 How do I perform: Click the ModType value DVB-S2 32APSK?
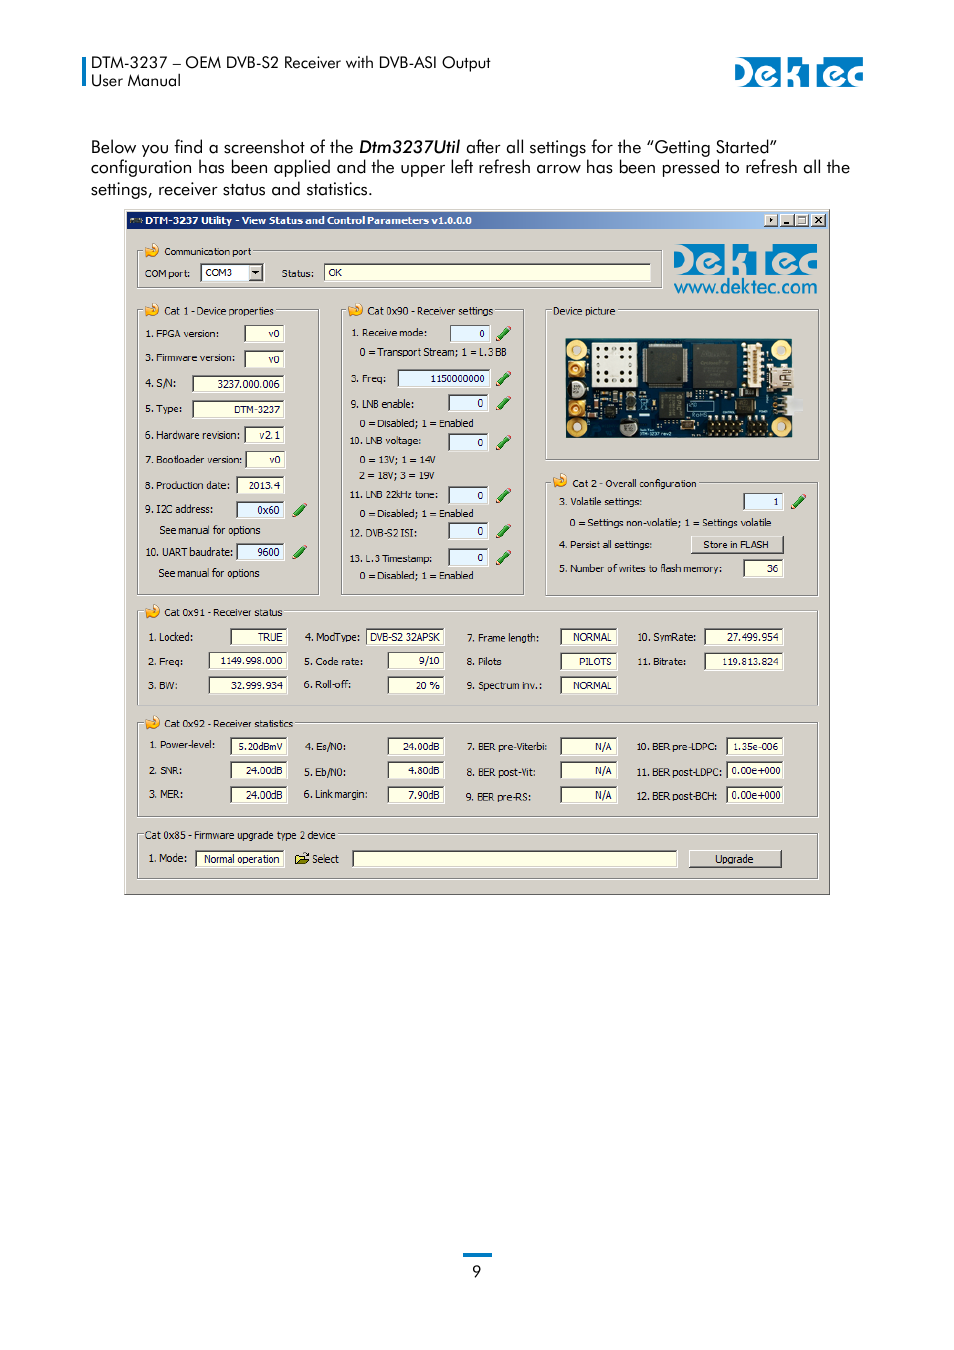pos(404,637)
